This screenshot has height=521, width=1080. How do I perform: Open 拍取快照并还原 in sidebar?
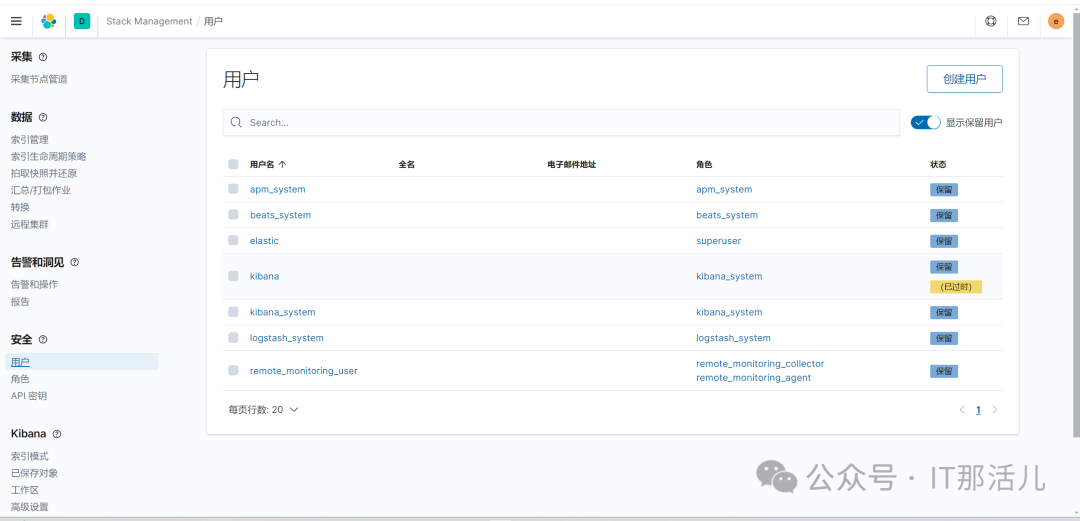(x=43, y=173)
